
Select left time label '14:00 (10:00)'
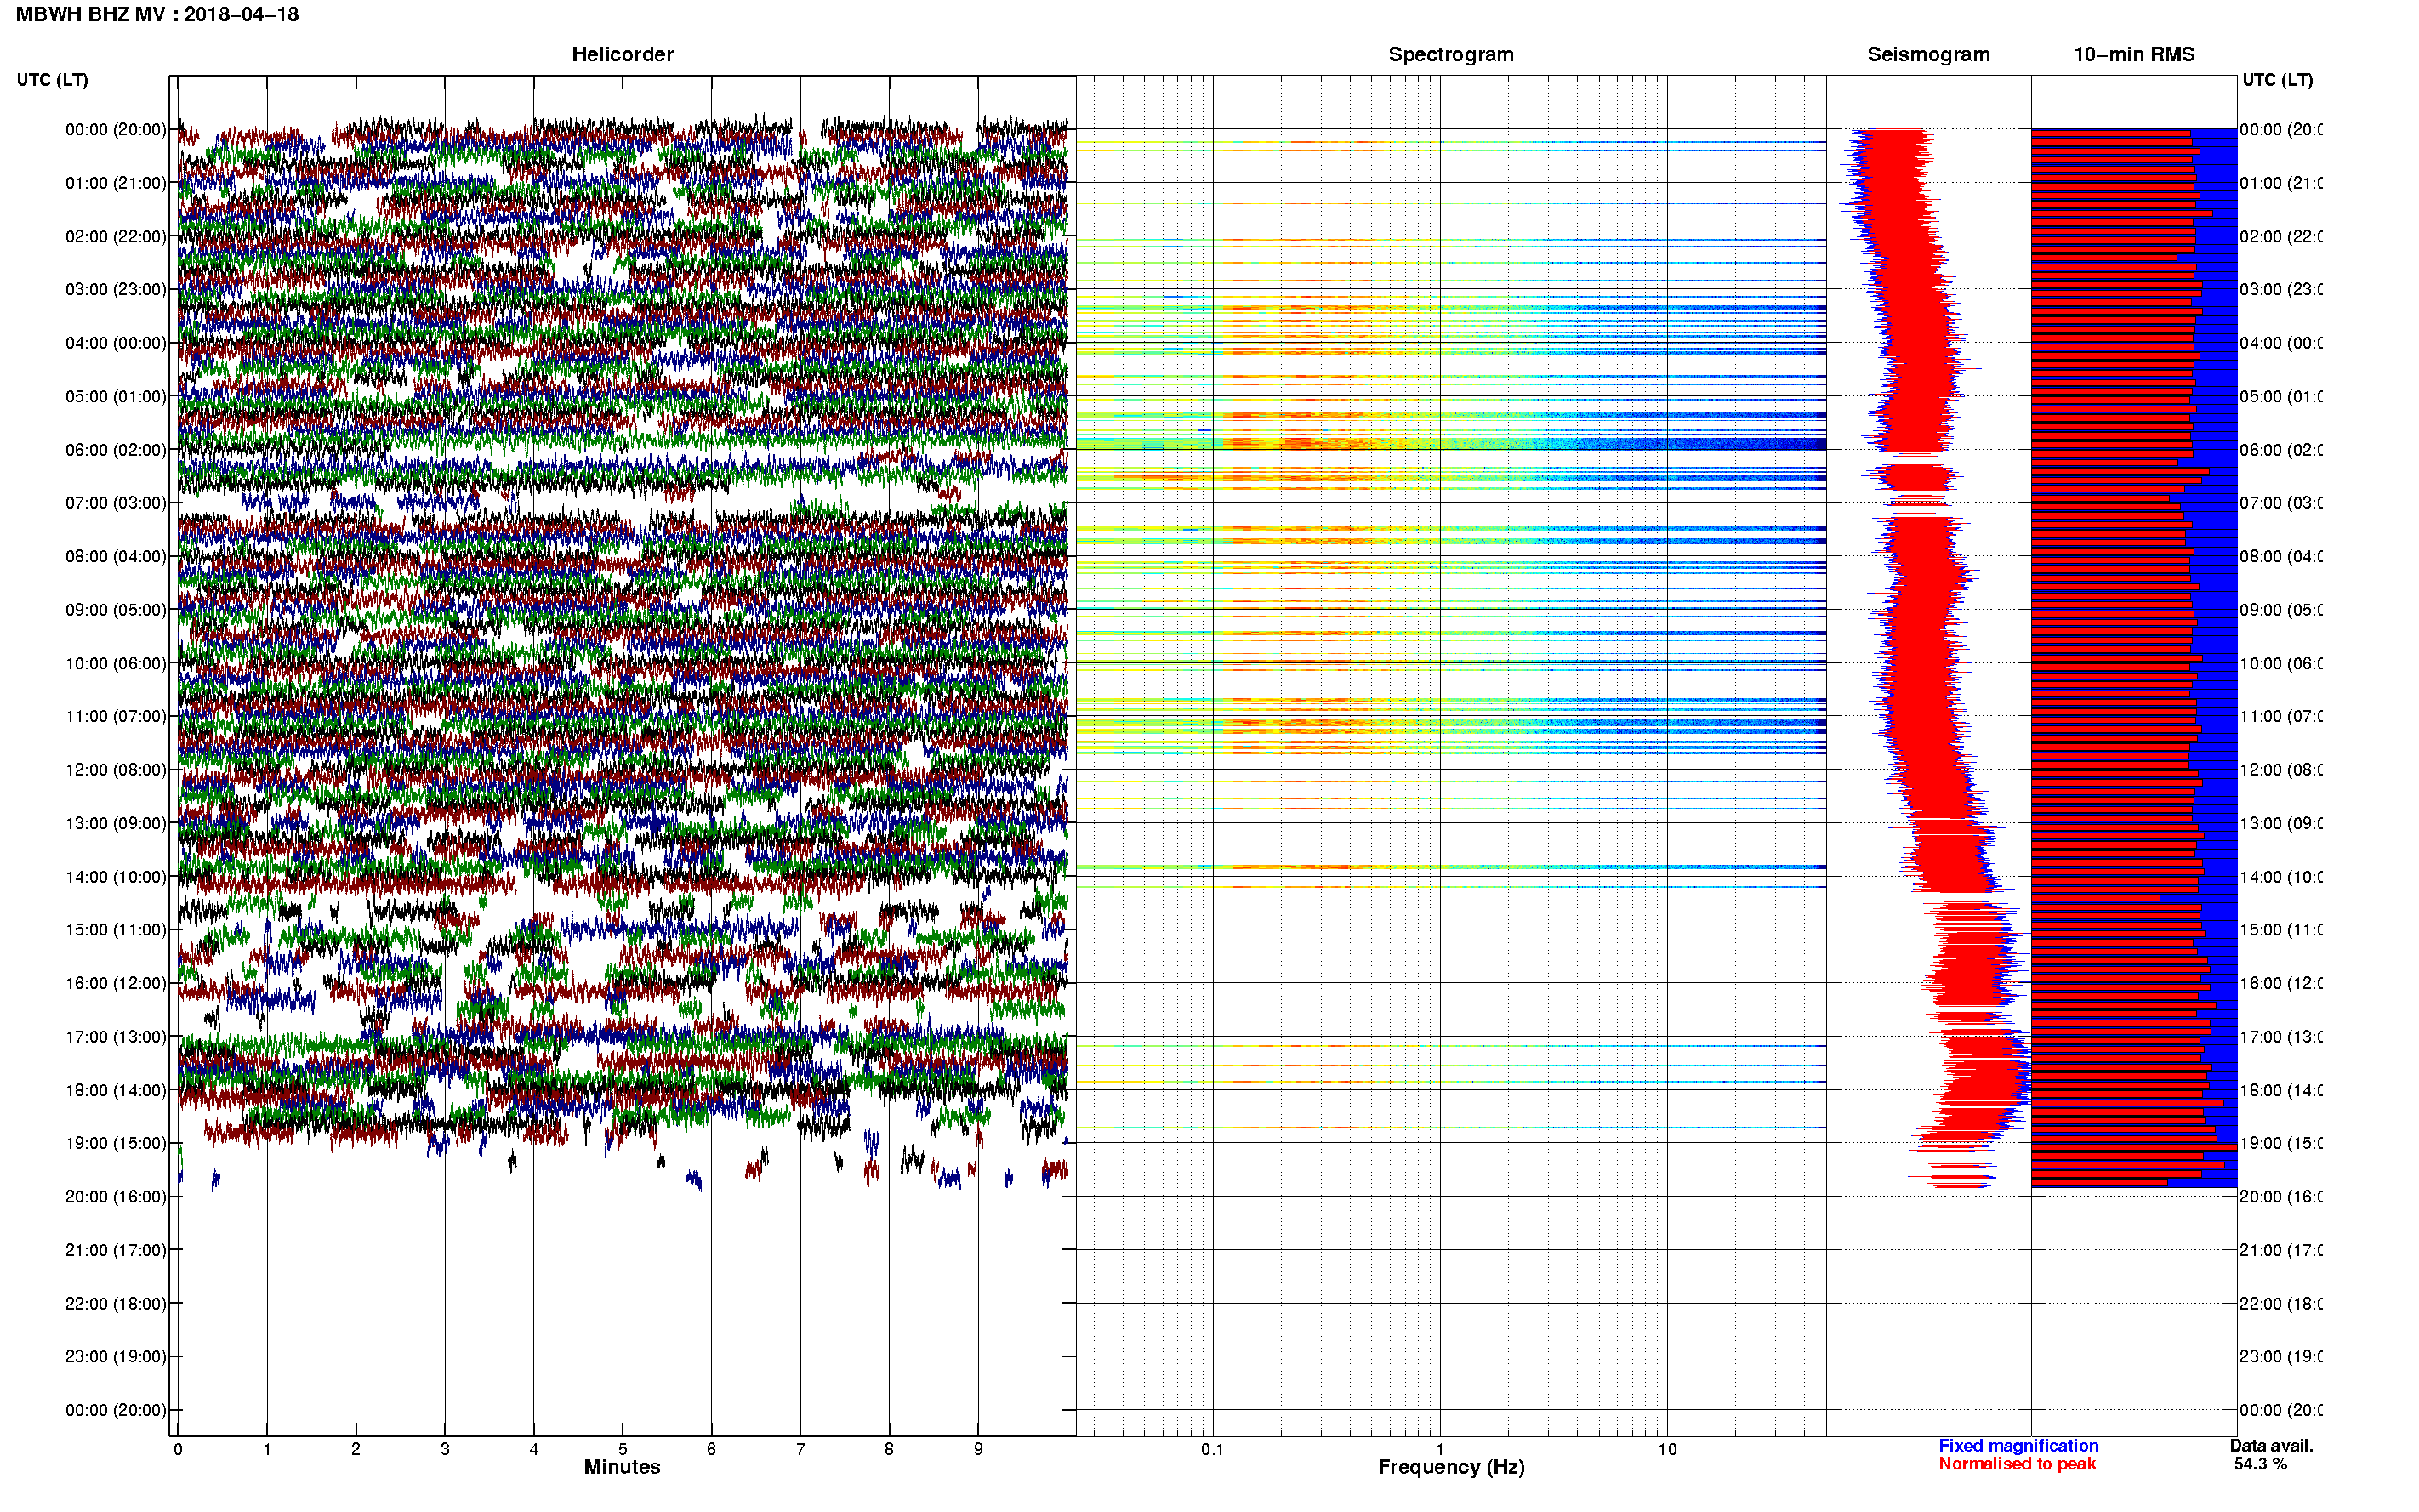pyautogui.click(x=116, y=877)
